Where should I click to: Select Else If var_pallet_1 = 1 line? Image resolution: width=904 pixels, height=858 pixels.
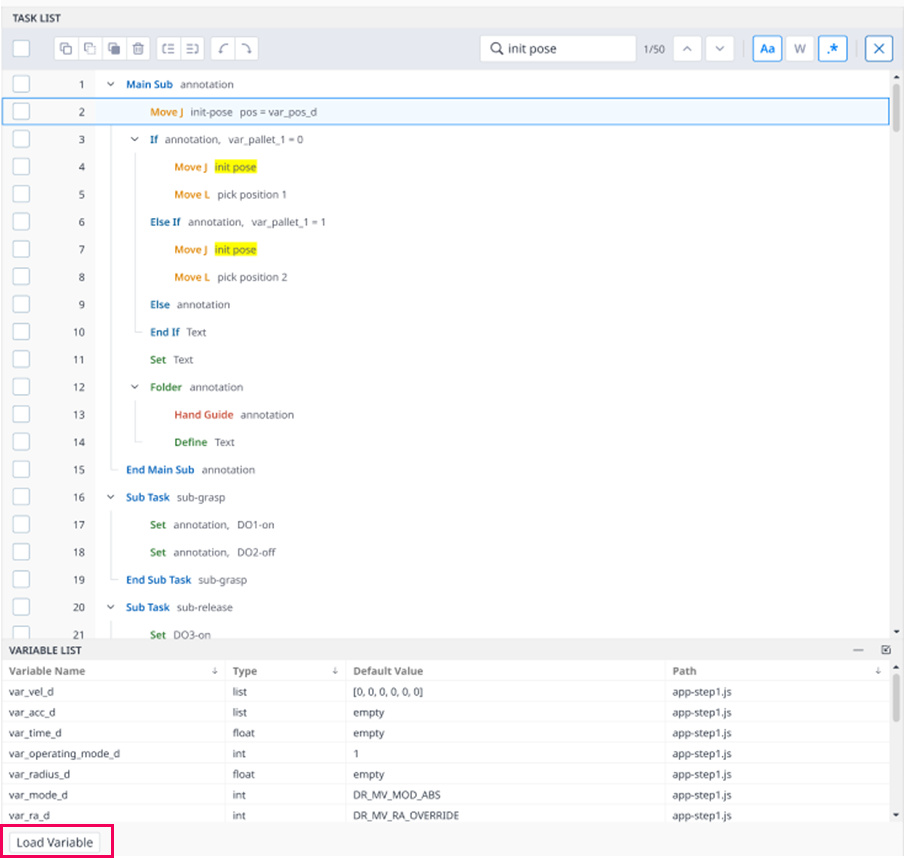[x=446, y=222]
